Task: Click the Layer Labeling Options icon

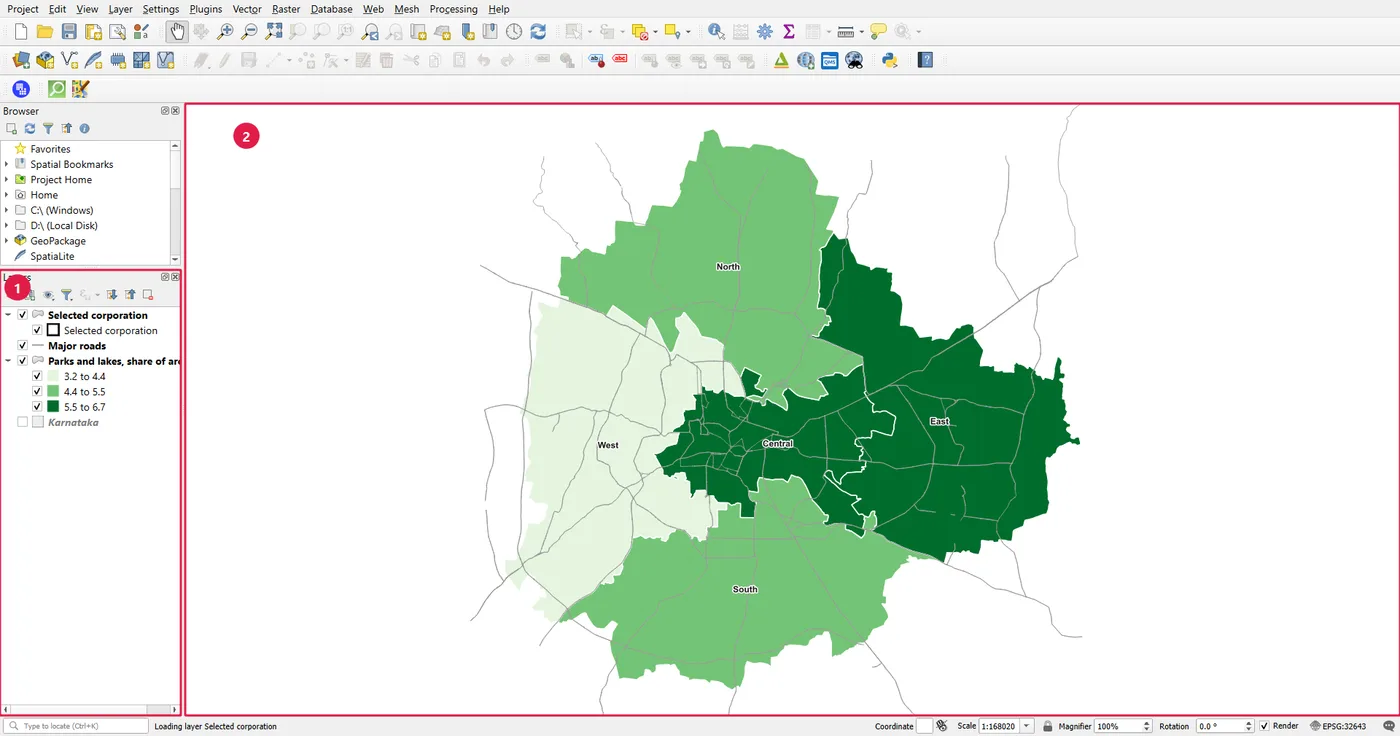Action: (x=597, y=60)
